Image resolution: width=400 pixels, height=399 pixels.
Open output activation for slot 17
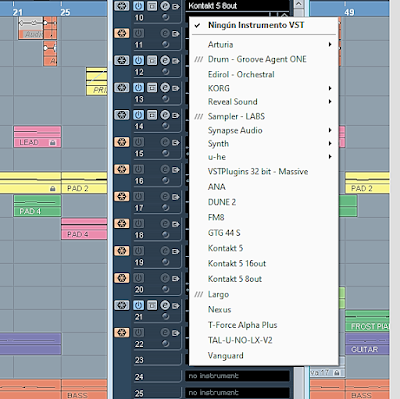pyautogui.click(x=176, y=197)
